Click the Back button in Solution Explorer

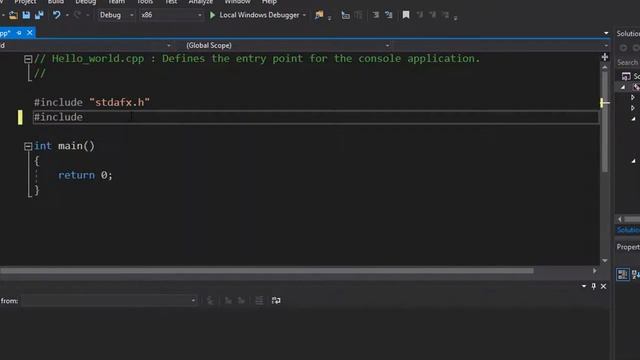pyautogui.click(x=623, y=48)
